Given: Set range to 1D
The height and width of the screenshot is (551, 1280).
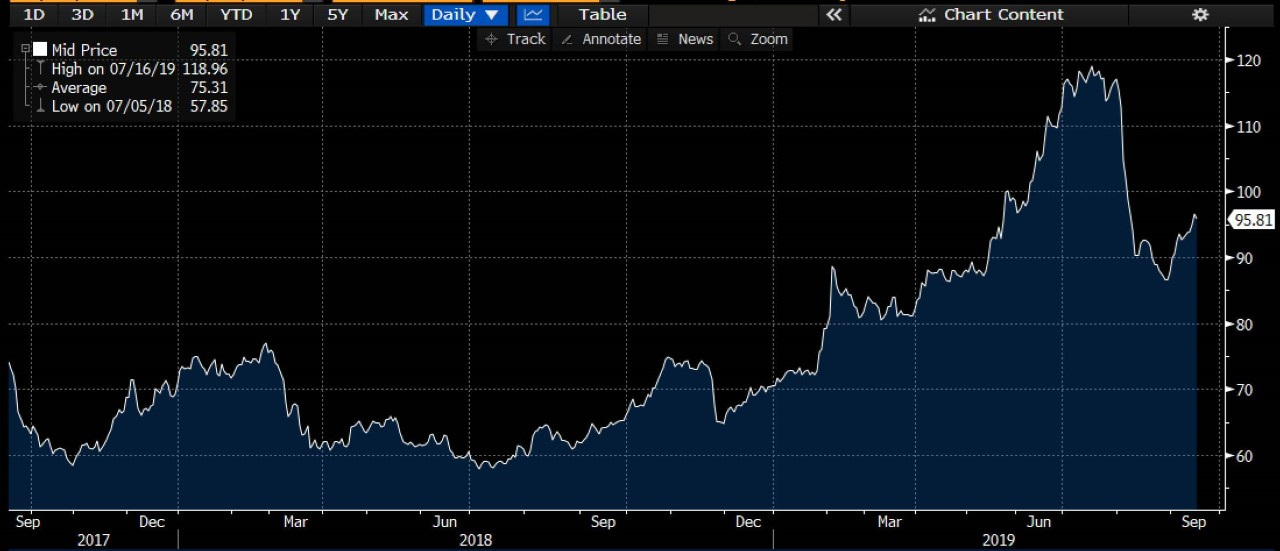Looking at the screenshot, I should point(34,15).
